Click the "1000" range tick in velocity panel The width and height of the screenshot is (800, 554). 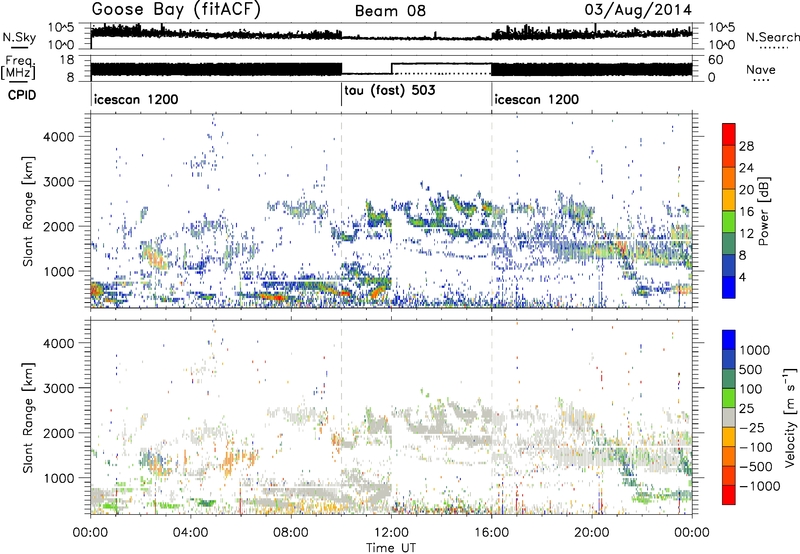tap(58, 478)
